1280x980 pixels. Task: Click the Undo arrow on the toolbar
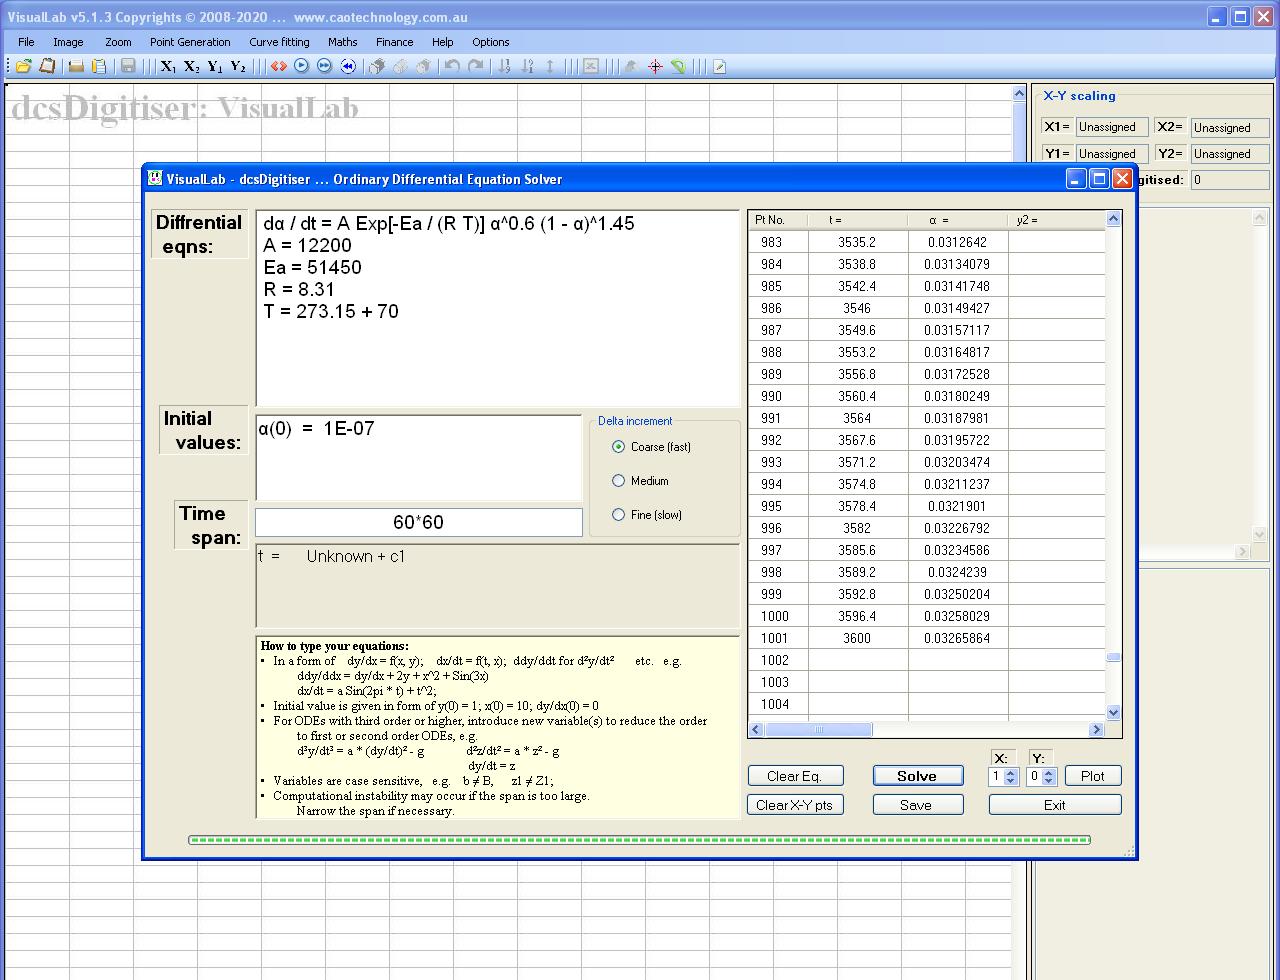[452, 66]
